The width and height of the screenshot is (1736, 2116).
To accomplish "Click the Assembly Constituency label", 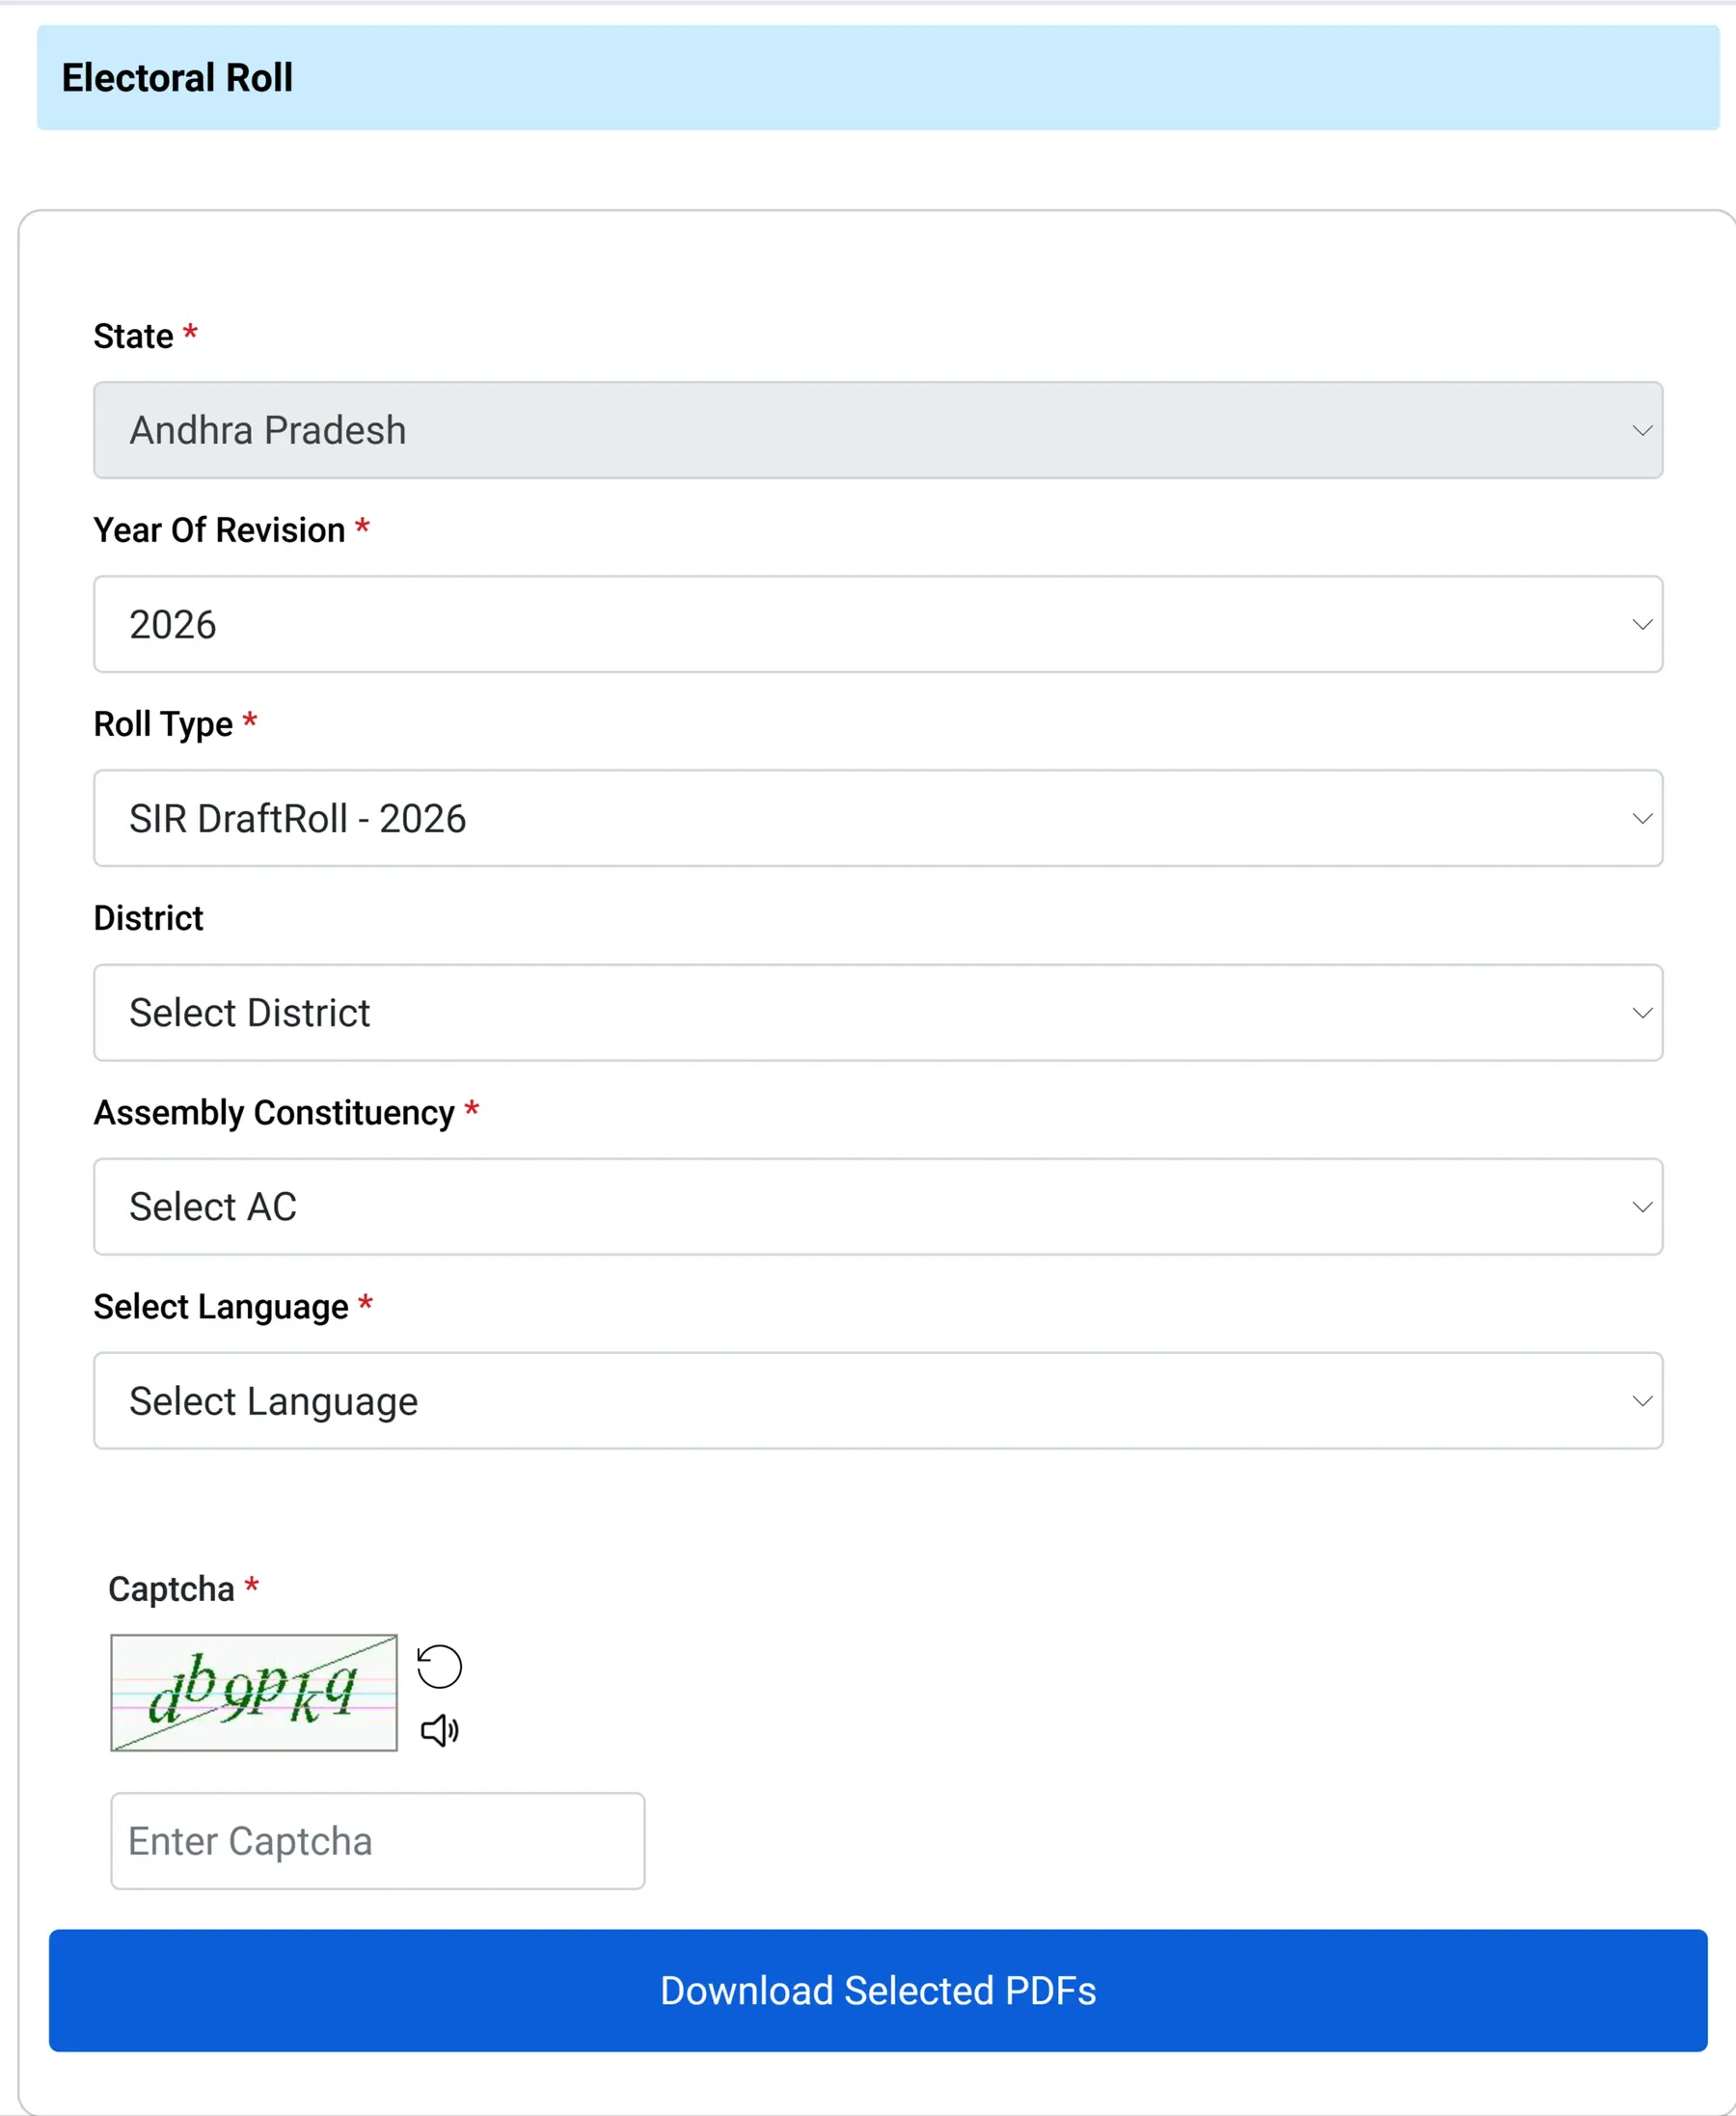I will (x=274, y=1112).
